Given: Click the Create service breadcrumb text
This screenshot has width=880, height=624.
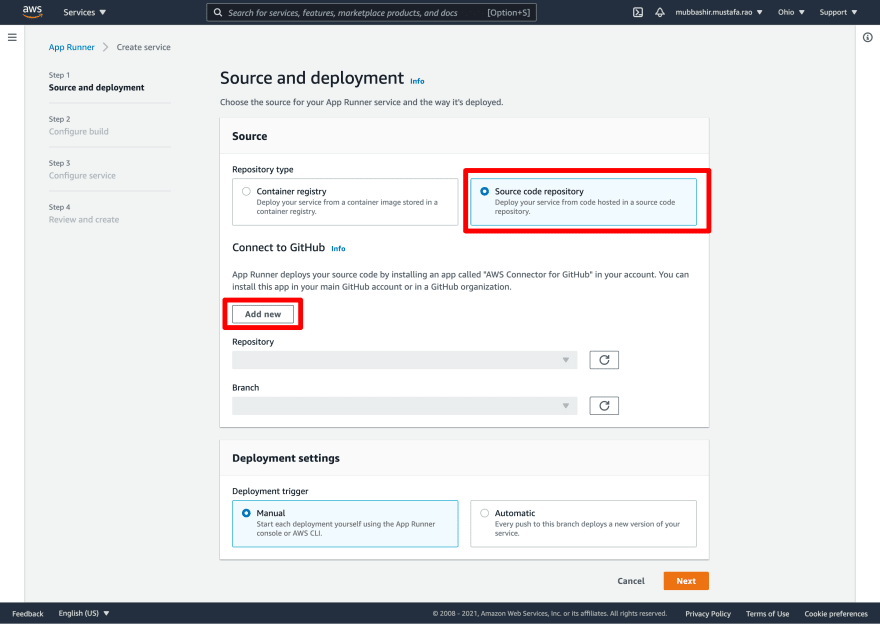Looking at the screenshot, I should tap(144, 47).
